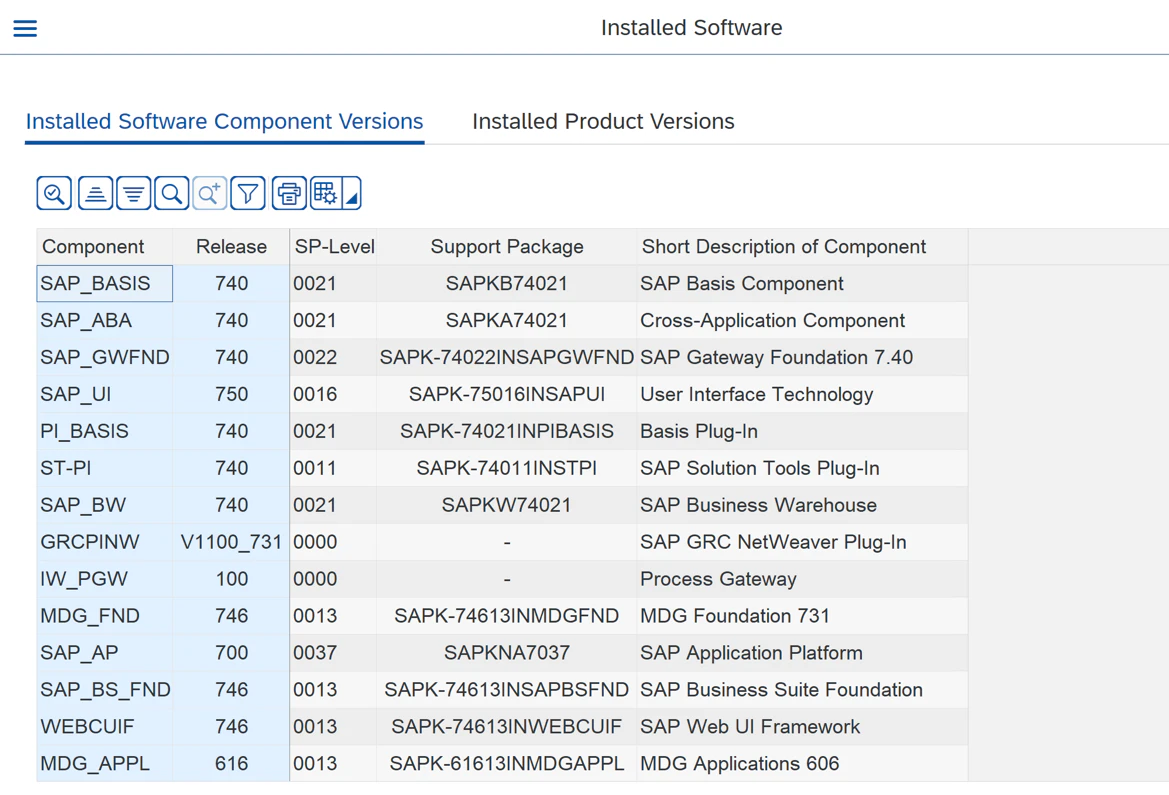Click support package SAPKNA7037
This screenshot has width=1169, height=795.
[507, 653]
